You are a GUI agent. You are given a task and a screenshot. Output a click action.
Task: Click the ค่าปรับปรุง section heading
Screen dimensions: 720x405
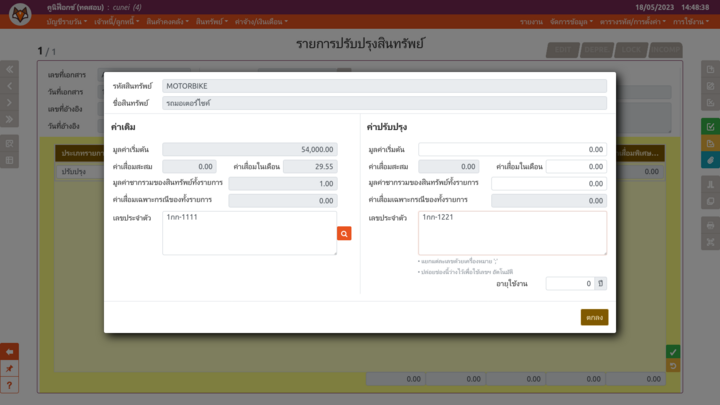[387, 127]
